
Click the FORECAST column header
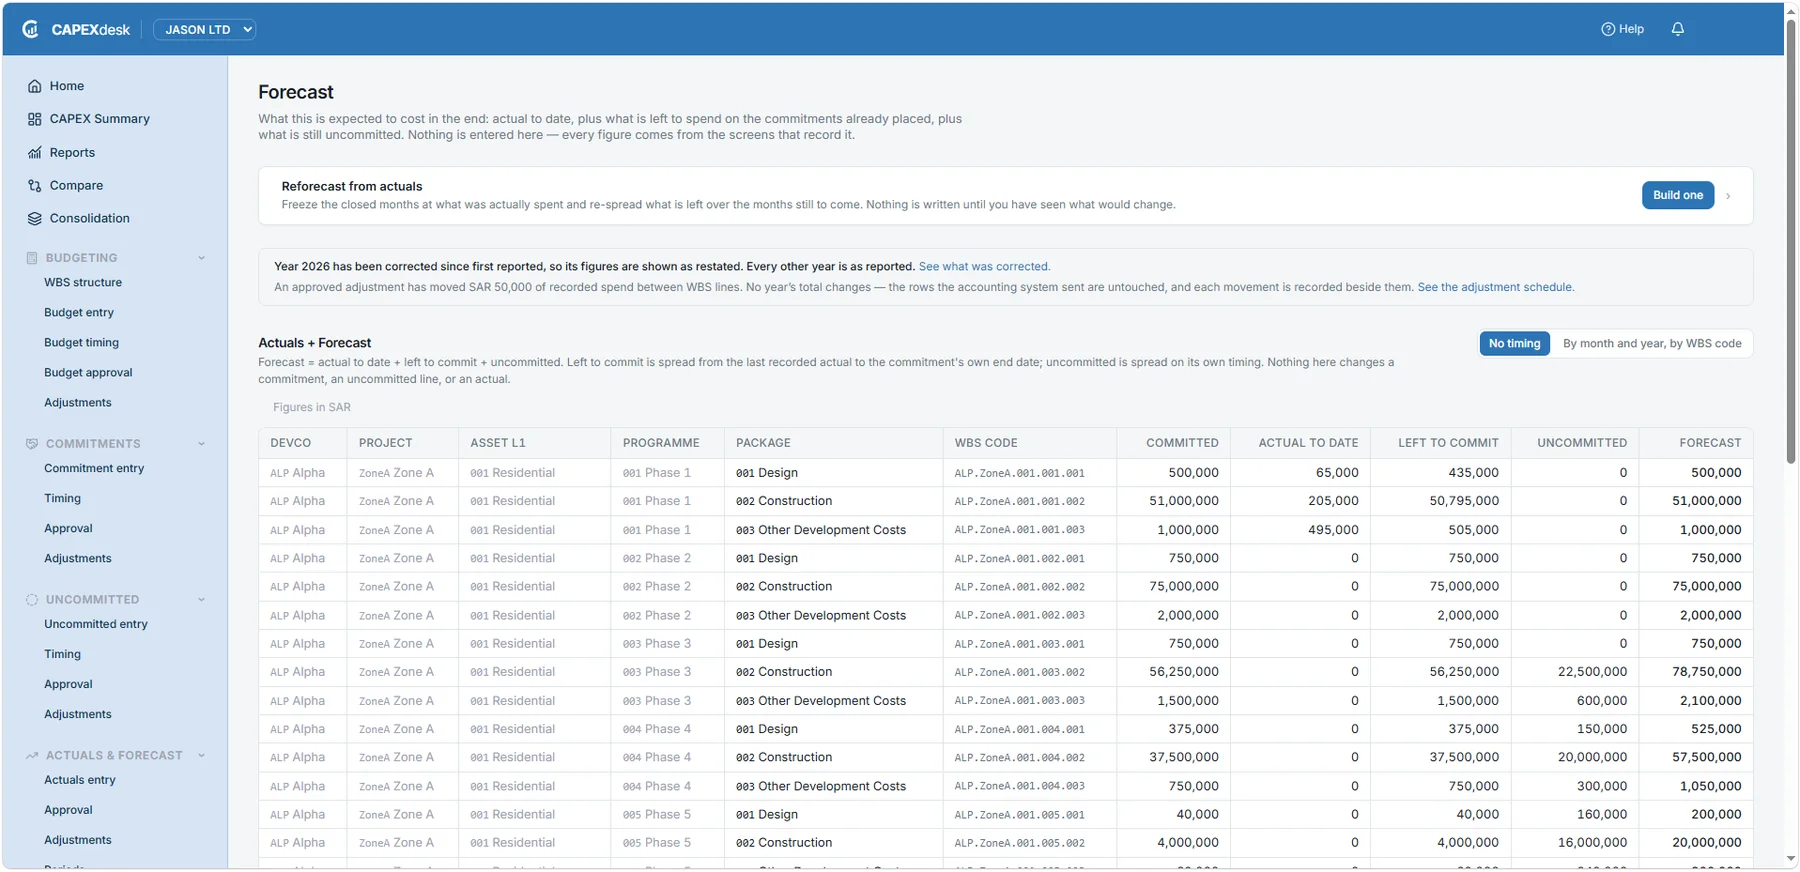[x=1710, y=444]
